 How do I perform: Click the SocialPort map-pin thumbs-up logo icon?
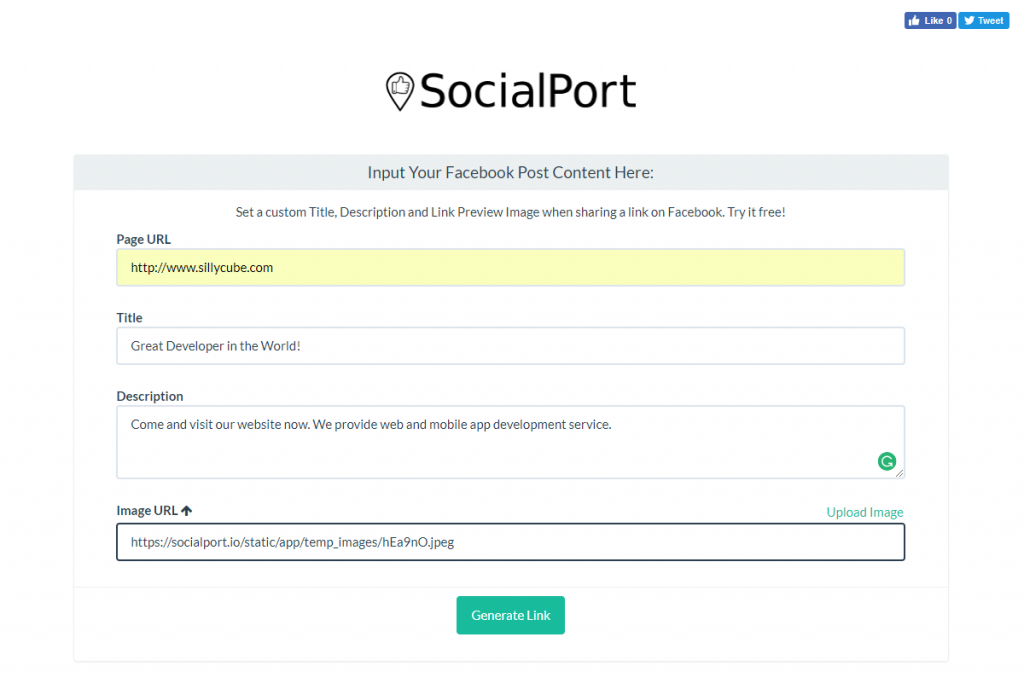(x=400, y=90)
